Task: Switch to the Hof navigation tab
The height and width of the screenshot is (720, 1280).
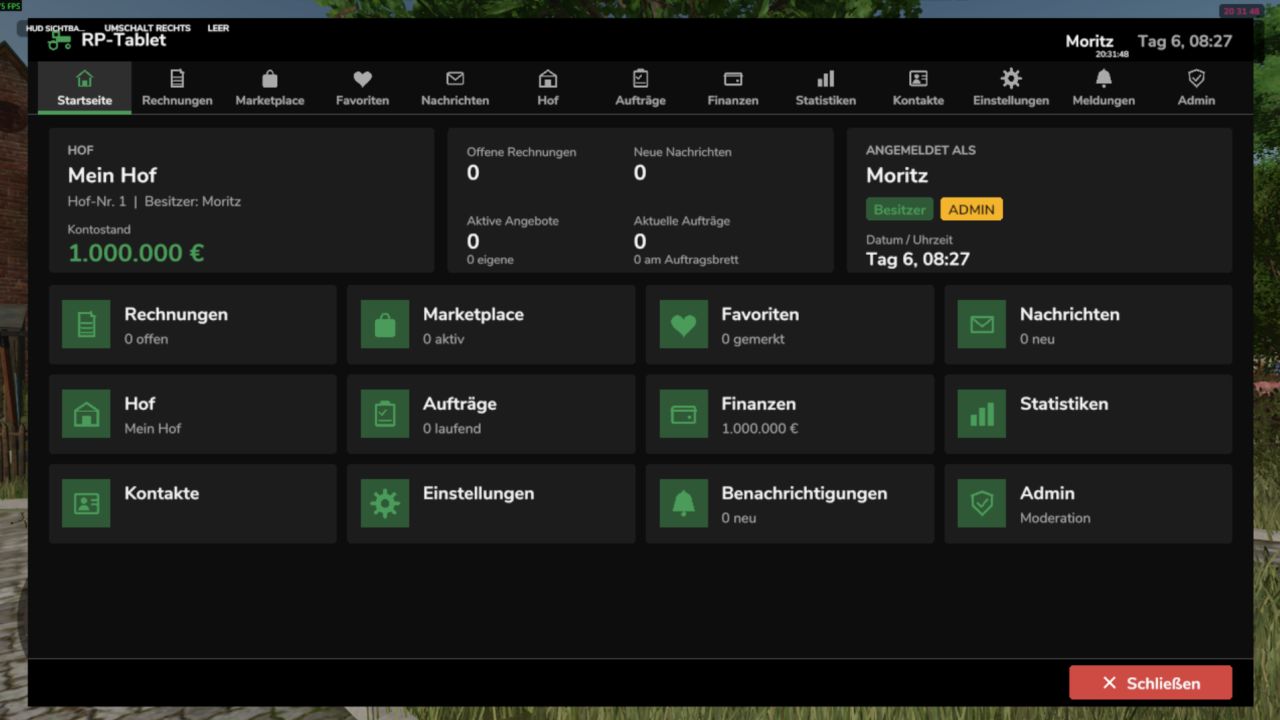Action: click(548, 87)
